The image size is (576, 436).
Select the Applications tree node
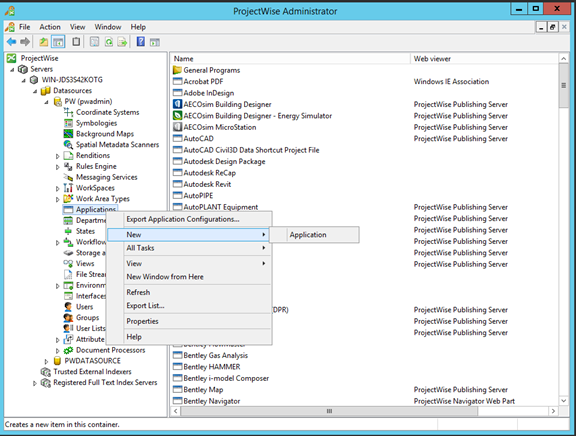pos(96,209)
